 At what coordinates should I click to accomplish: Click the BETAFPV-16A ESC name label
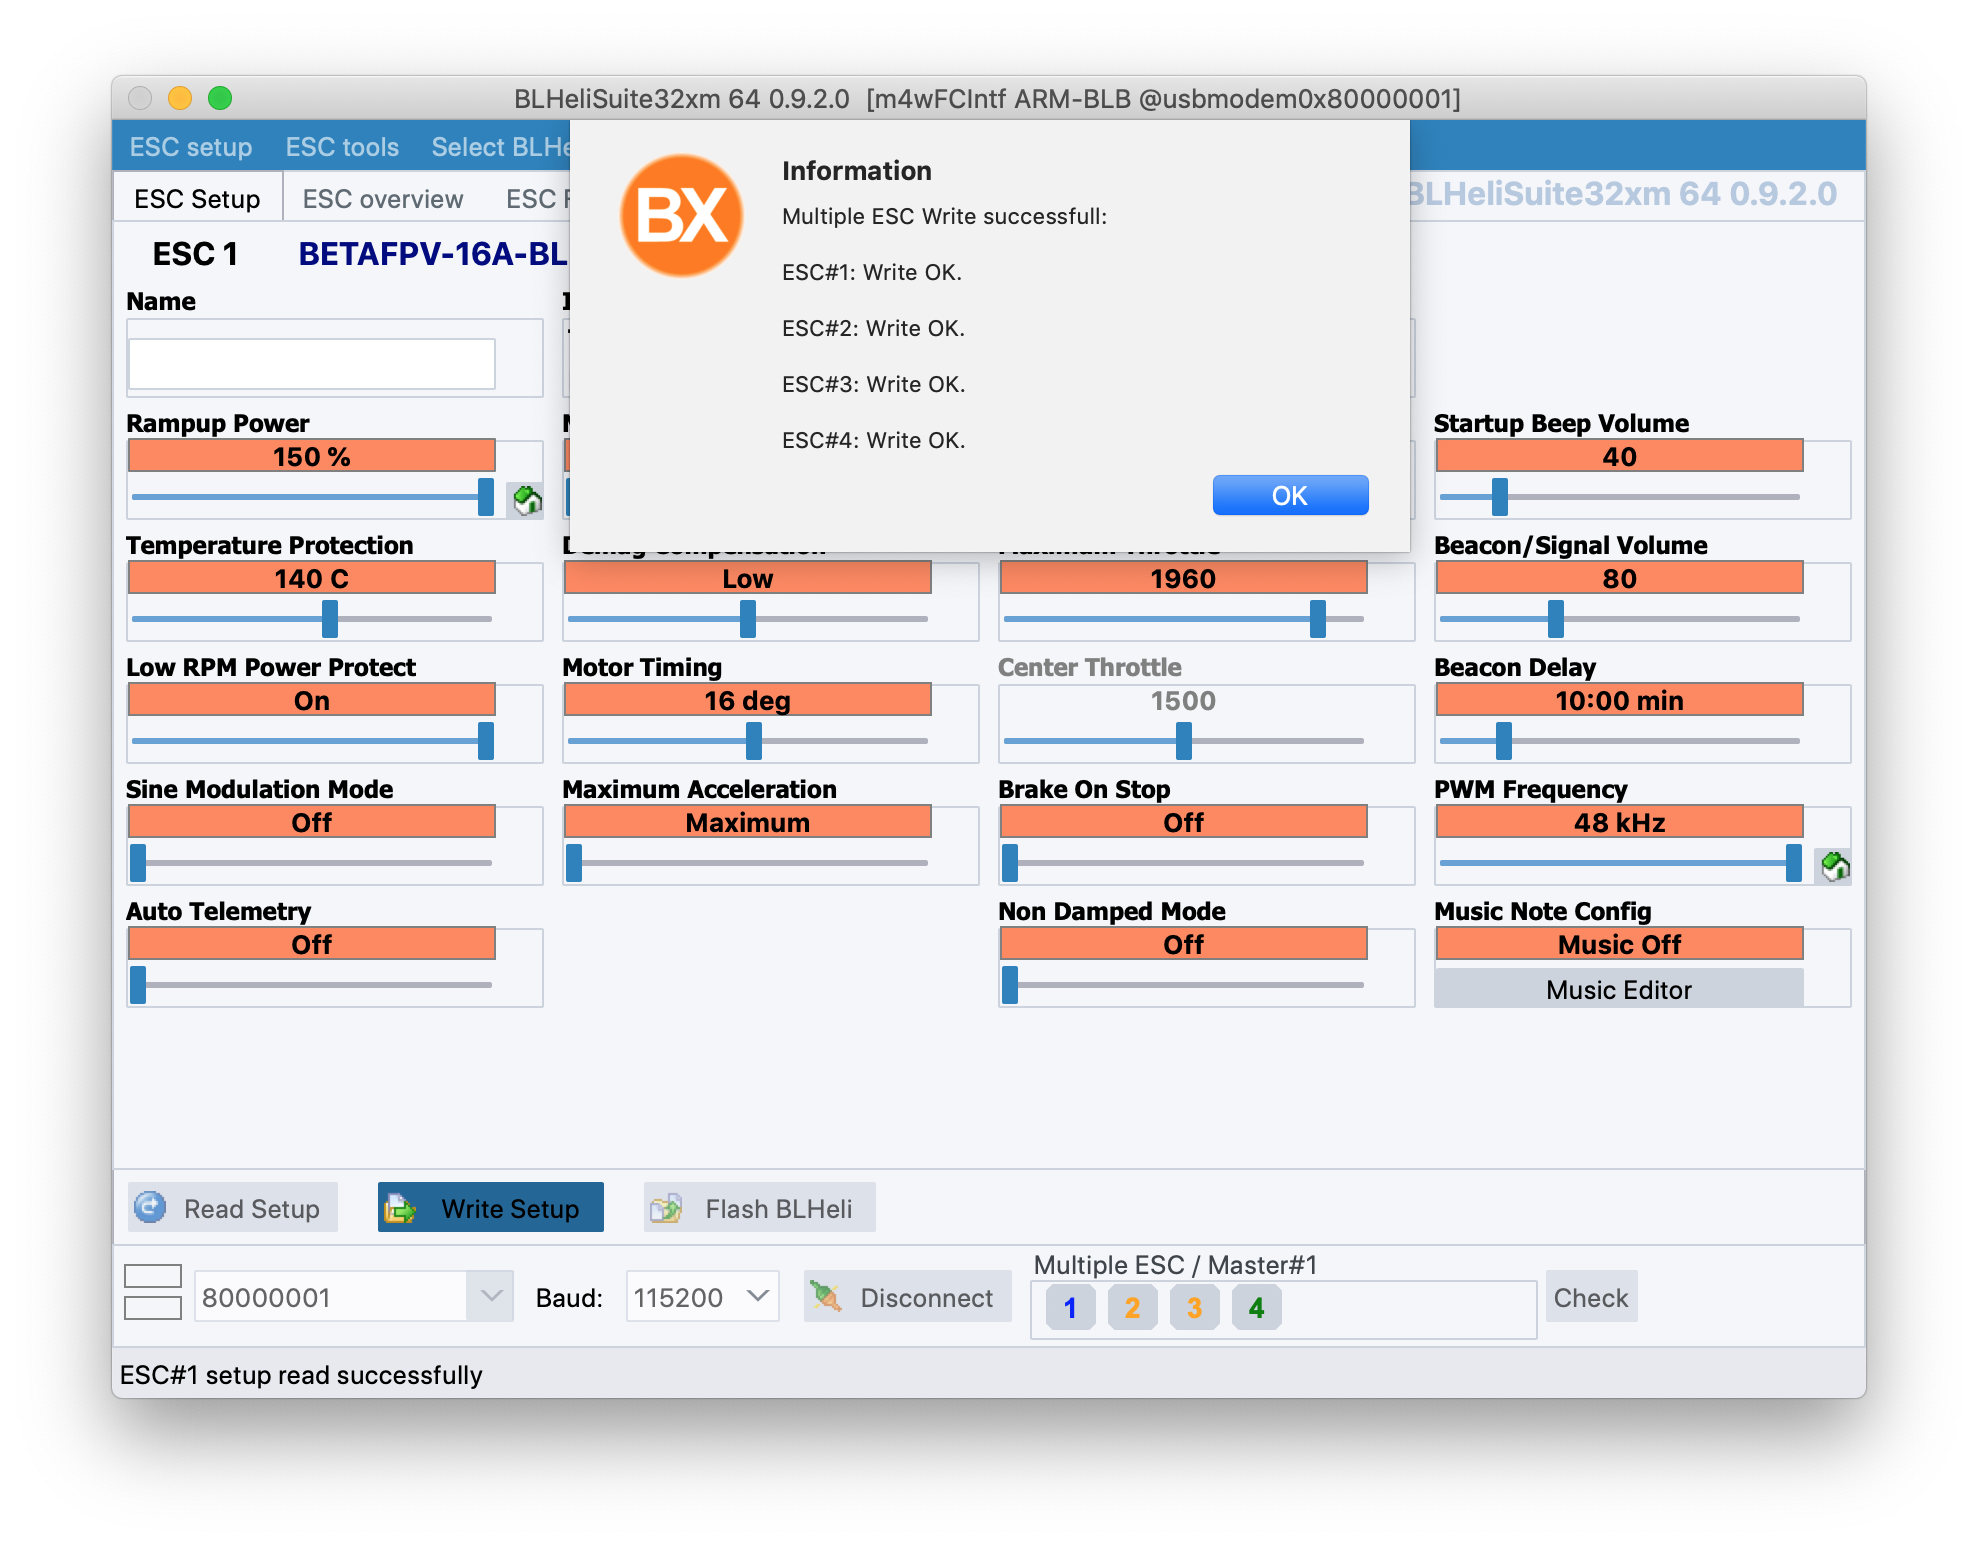tap(433, 254)
